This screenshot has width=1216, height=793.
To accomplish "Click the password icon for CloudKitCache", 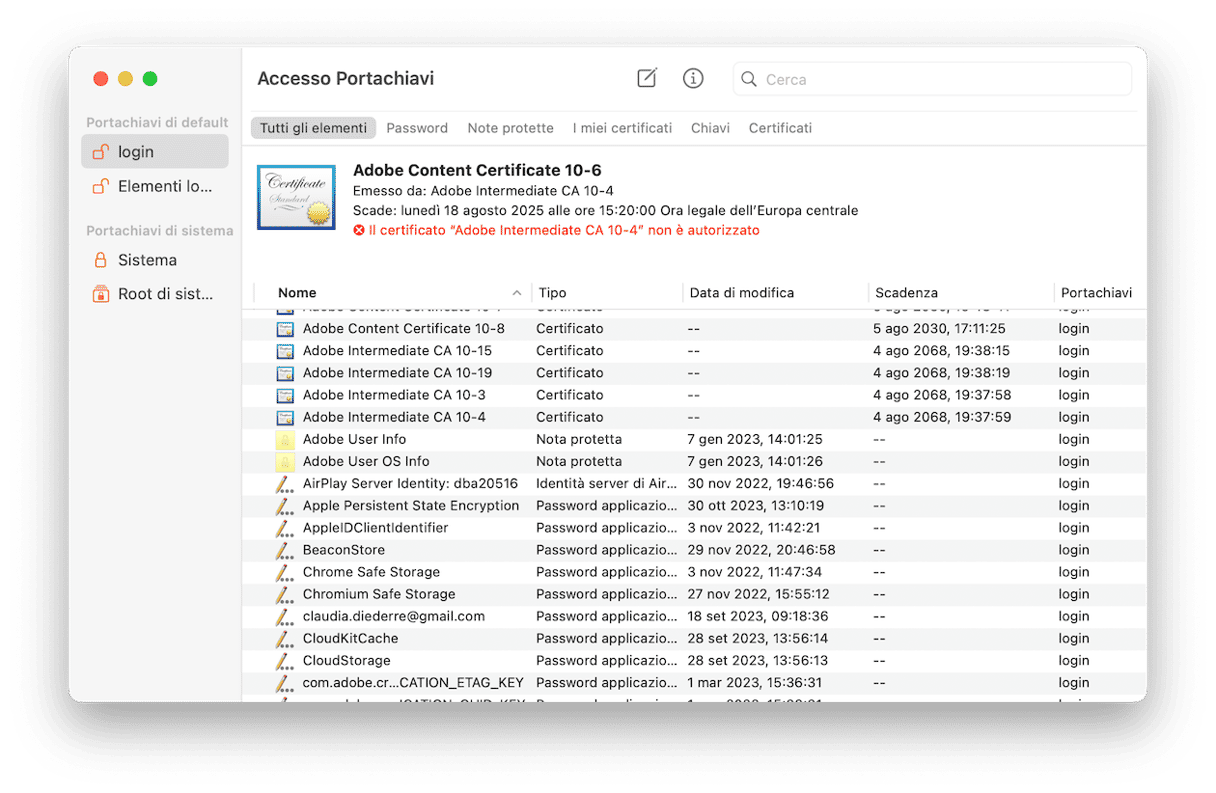I will [x=285, y=638].
